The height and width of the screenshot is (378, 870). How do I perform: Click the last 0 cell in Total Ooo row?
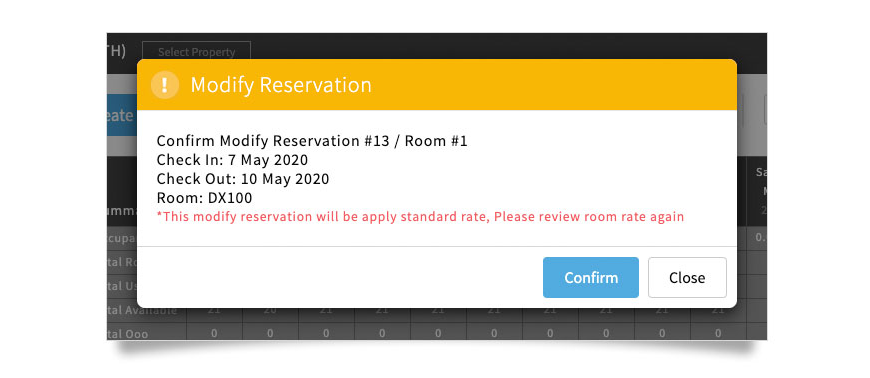pos(718,334)
